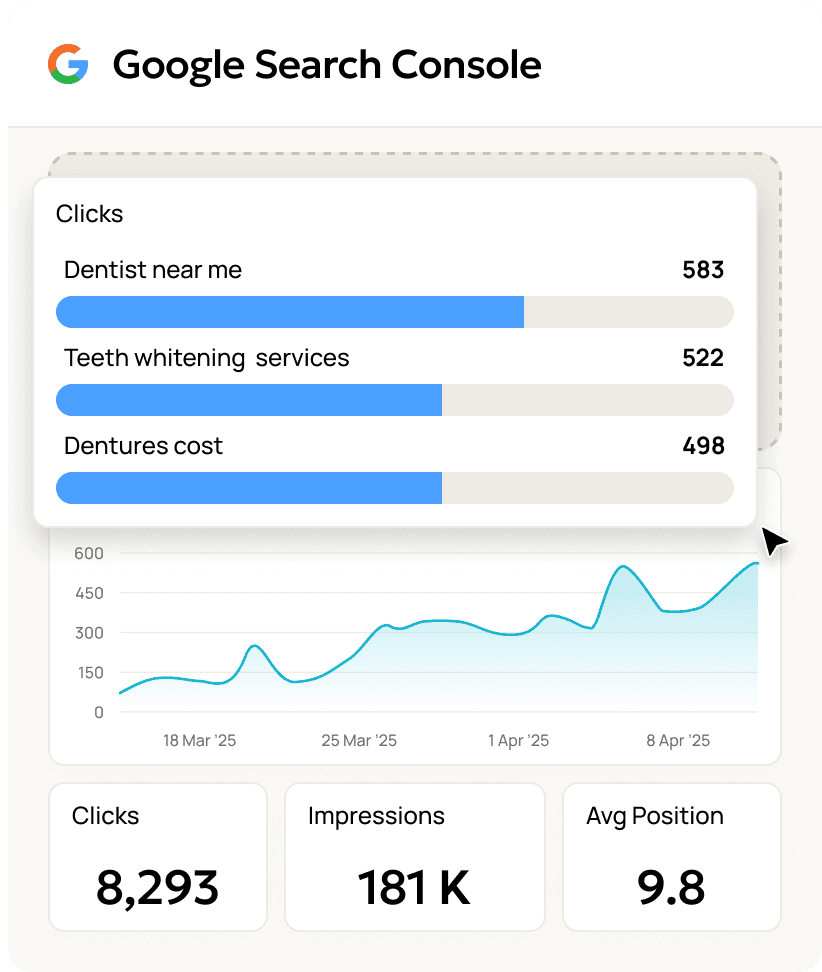
Task: Click the 583 clicks value
Action: click(706, 269)
